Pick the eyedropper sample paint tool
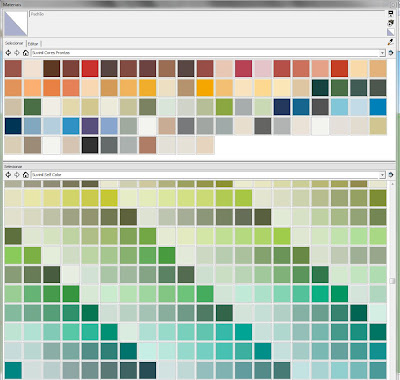 (x=390, y=43)
